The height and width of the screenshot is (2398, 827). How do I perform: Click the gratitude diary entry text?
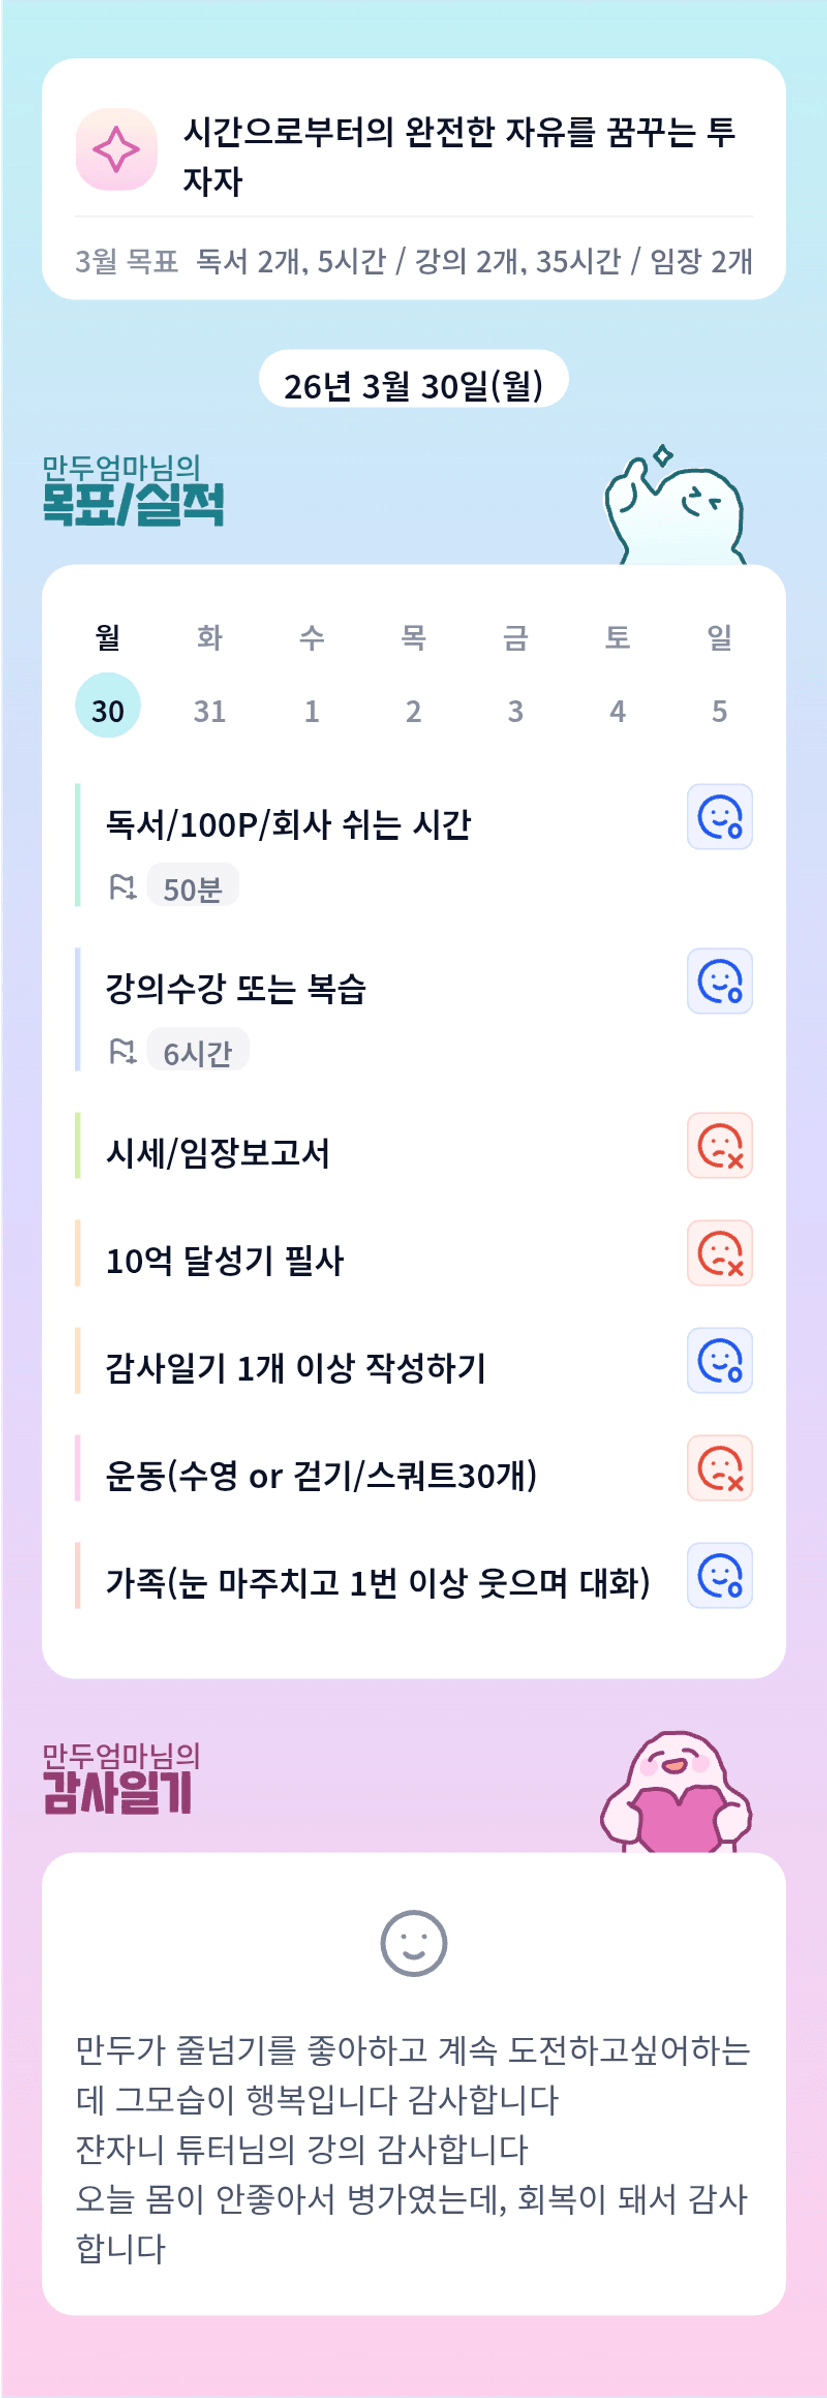(413, 2148)
